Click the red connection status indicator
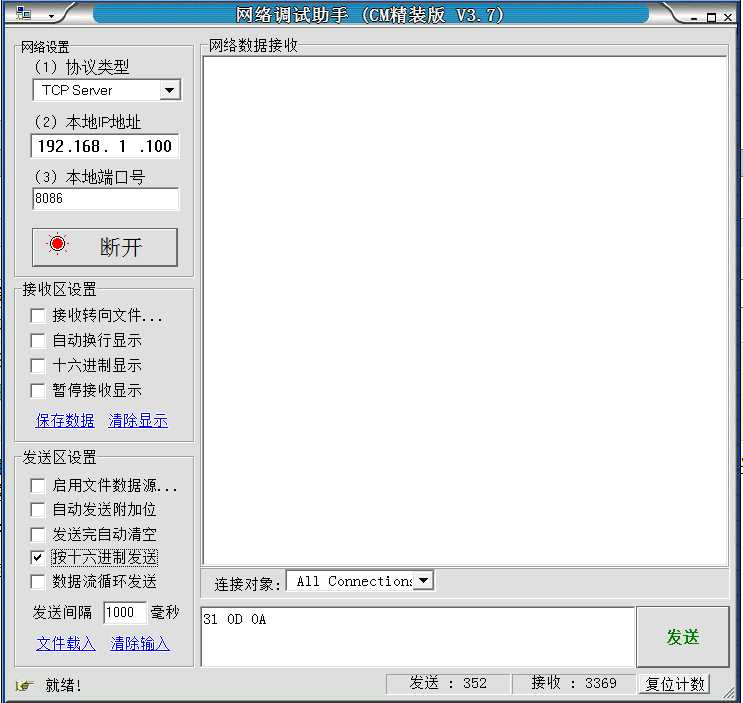The height and width of the screenshot is (703, 743). point(58,244)
